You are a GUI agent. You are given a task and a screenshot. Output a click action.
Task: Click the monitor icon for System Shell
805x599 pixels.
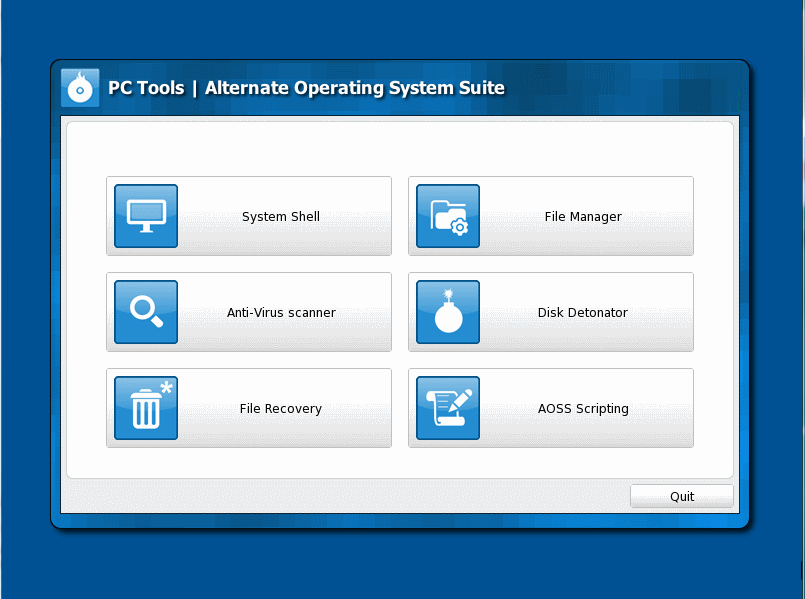point(146,216)
